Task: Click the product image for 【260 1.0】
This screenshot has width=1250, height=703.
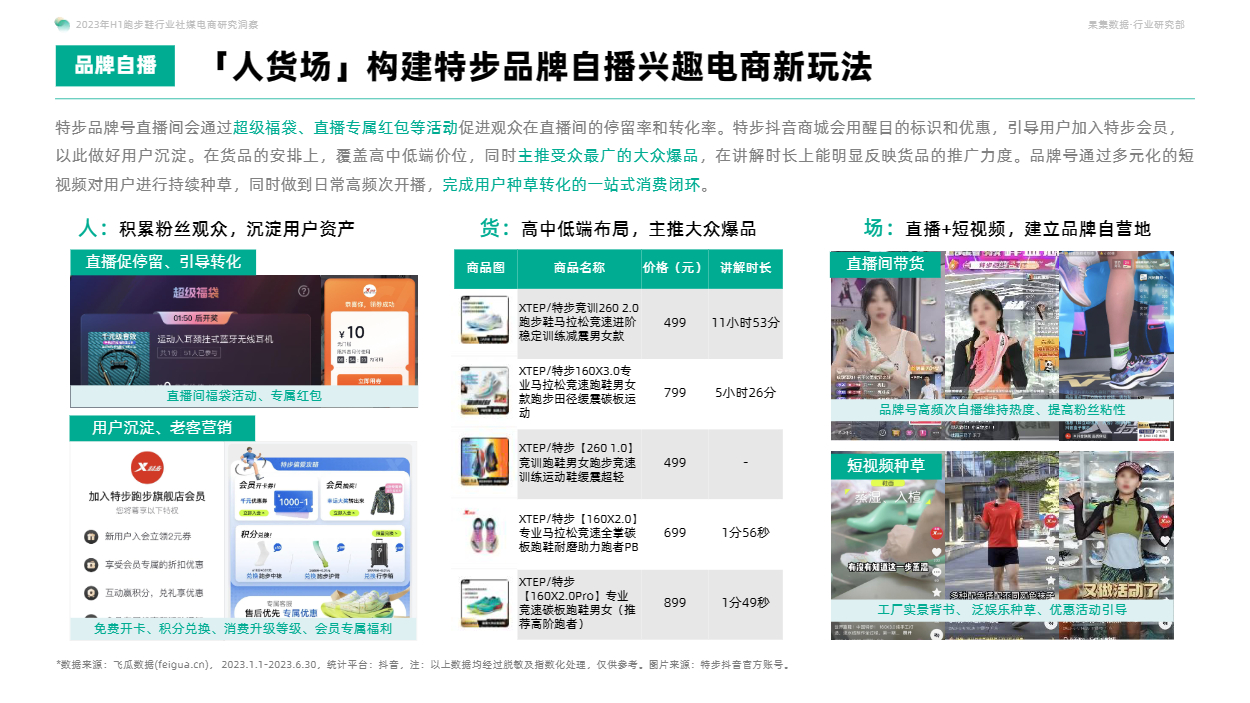Action: (x=485, y=462)
